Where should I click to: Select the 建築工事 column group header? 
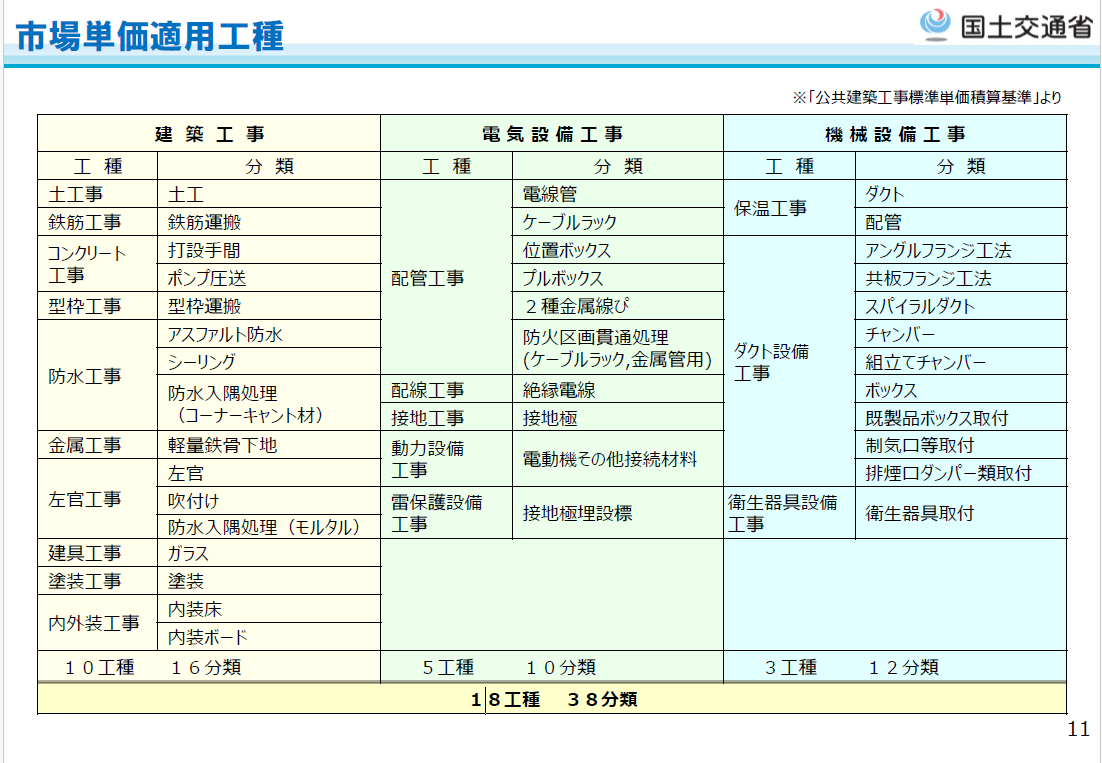coord(209,133)
